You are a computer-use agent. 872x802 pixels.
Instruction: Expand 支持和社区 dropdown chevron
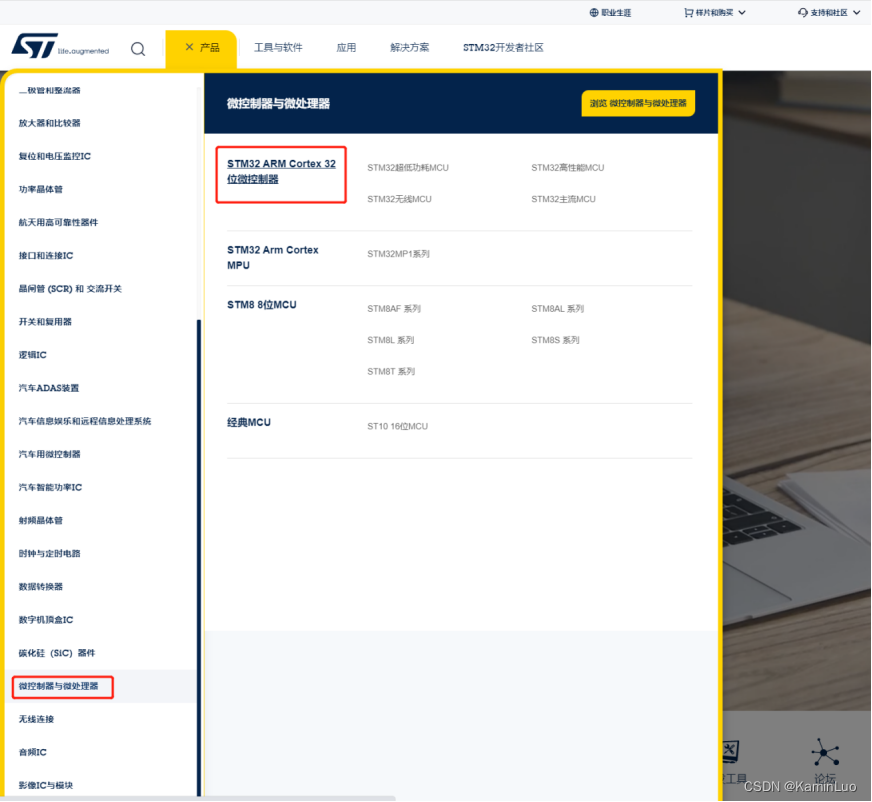pos(856,12)
